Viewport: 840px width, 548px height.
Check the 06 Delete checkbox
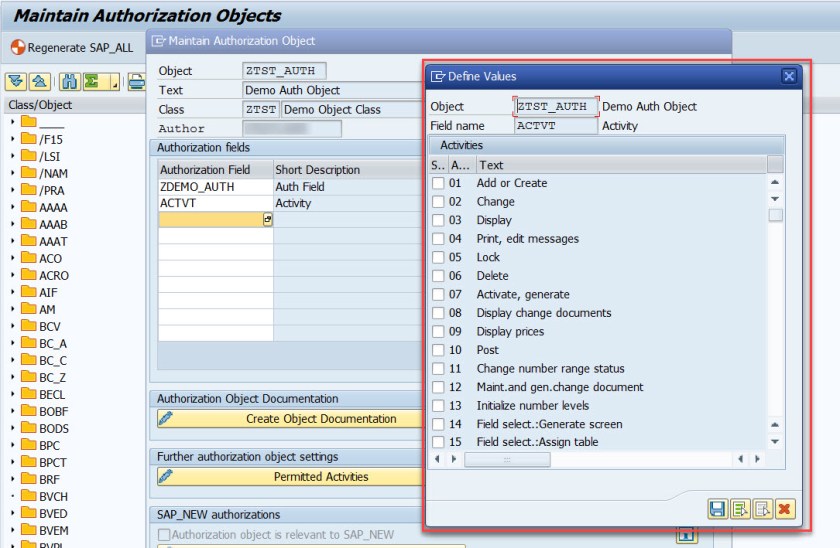[x=438, y=276]
